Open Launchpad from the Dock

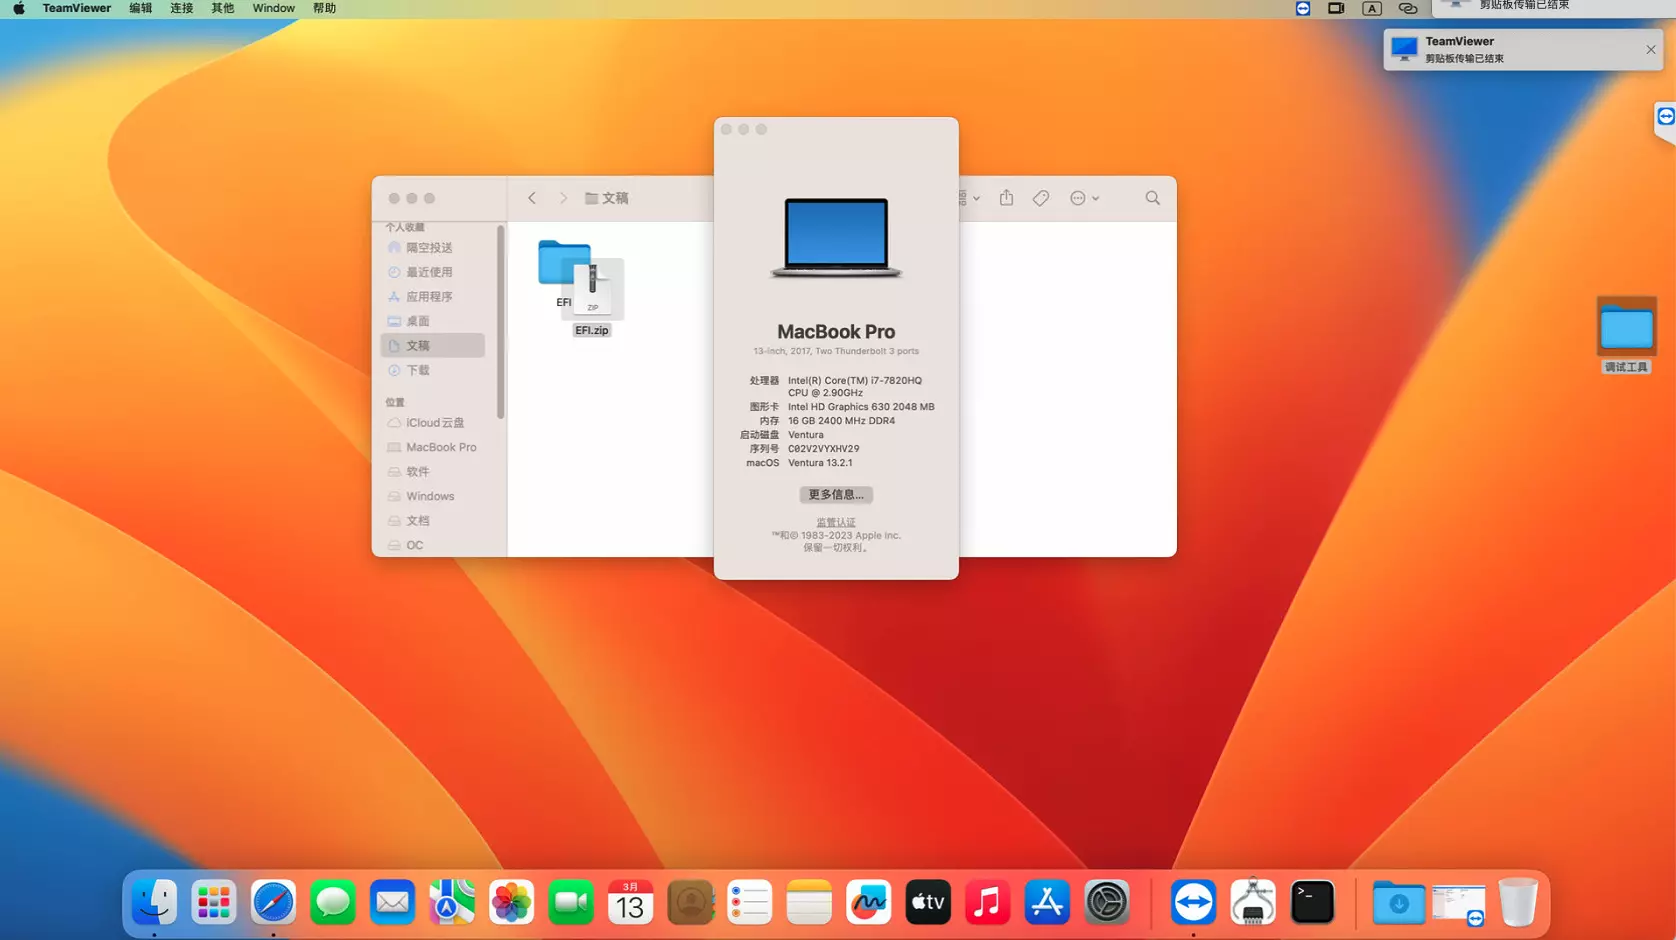pyautogui.click(x=213, y=901)
